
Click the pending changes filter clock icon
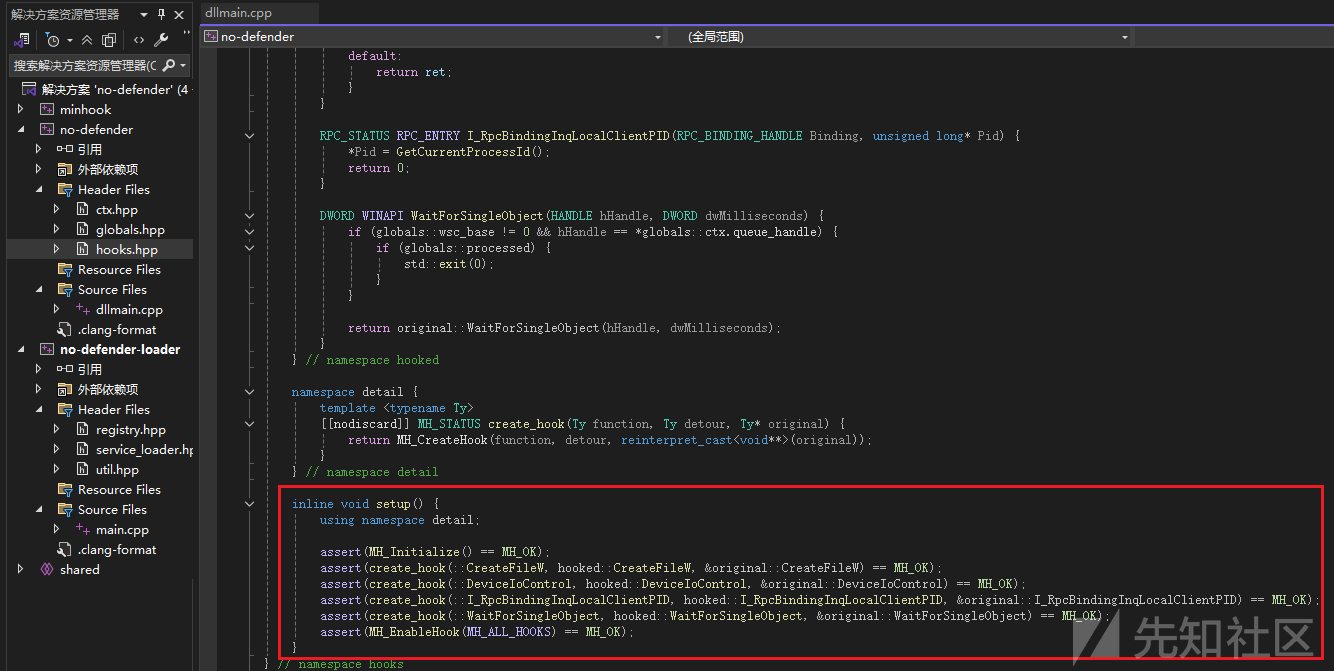(x=52, y=40)
